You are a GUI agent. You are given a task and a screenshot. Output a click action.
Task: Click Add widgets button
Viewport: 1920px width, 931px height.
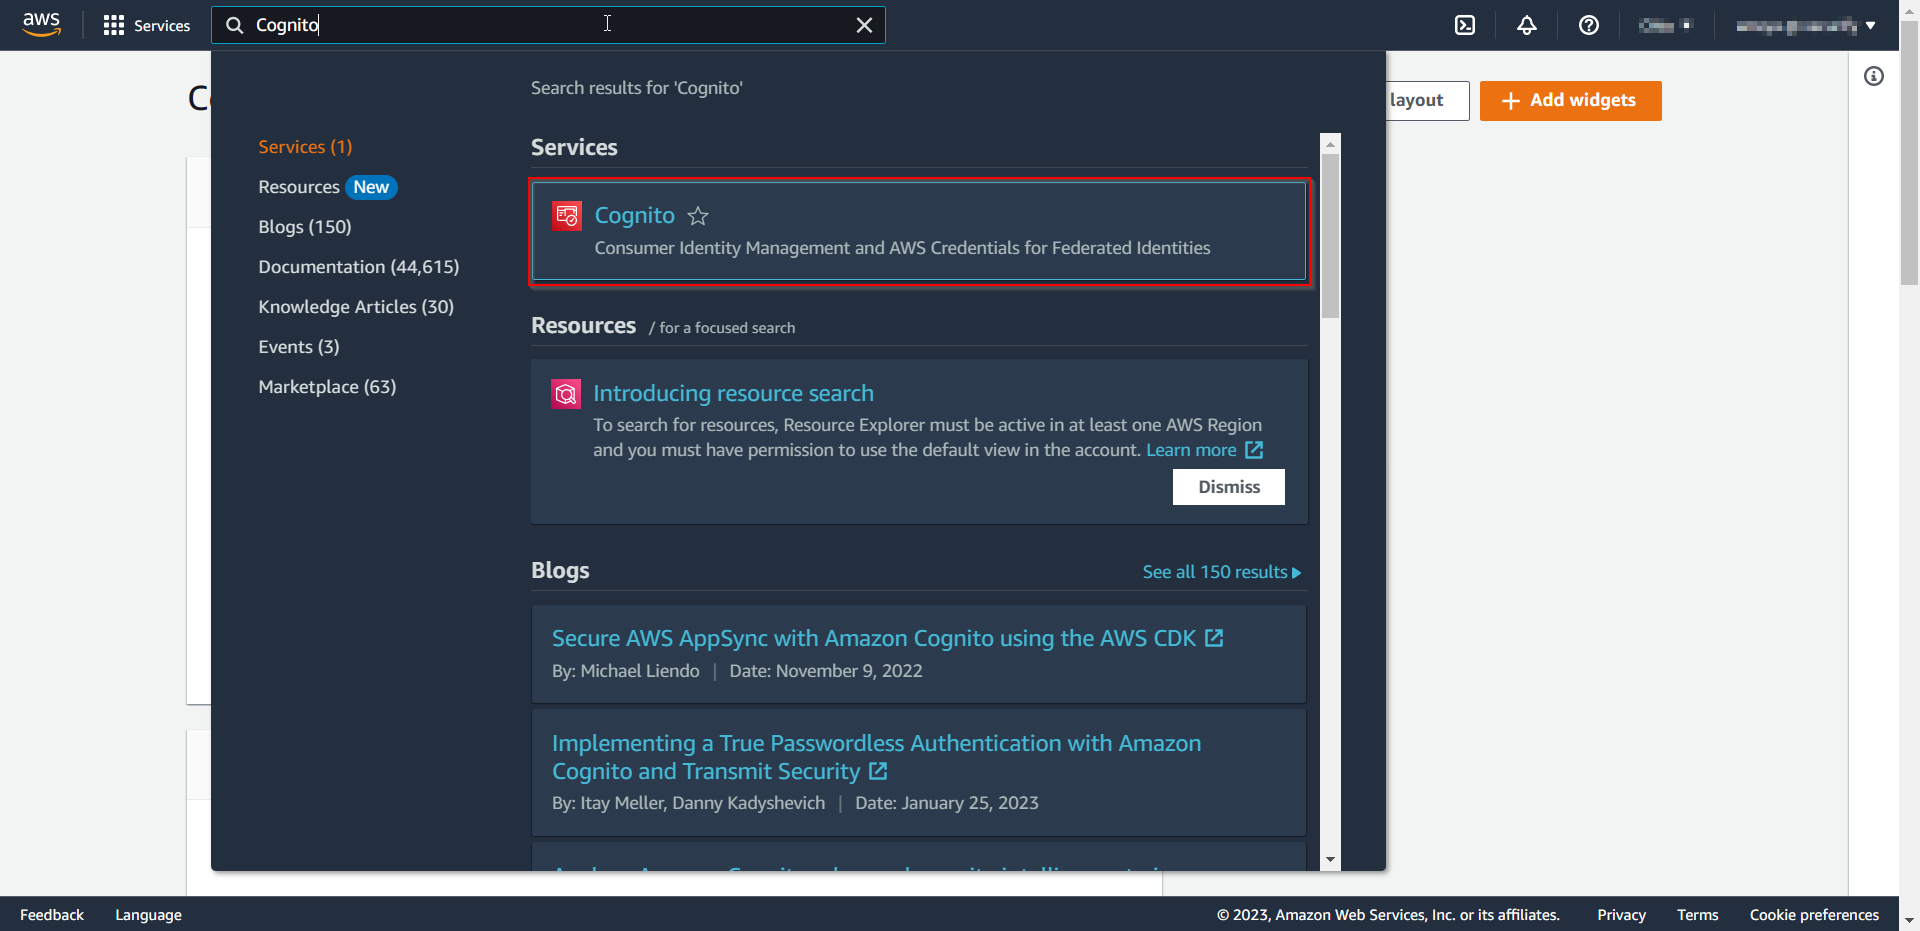tap(1570, 101)
